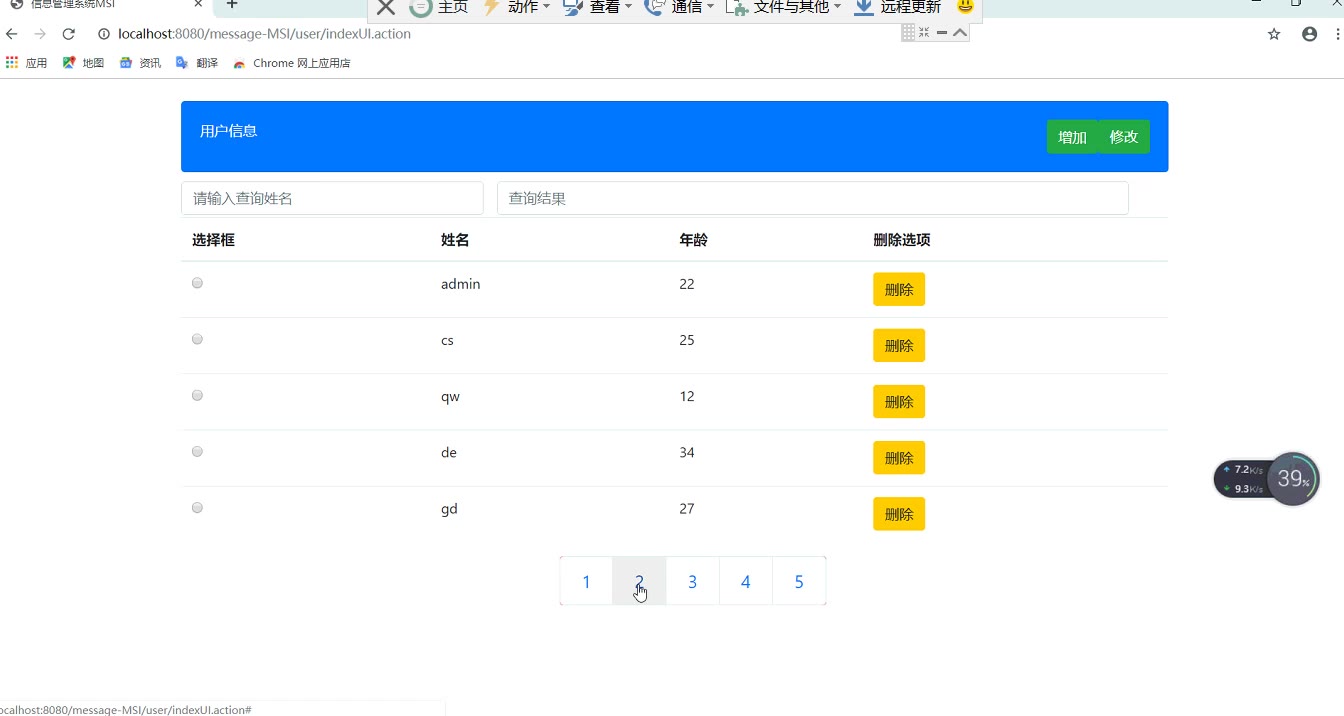Click the smiley face icon in remote toolbar

tap(965, 7)
